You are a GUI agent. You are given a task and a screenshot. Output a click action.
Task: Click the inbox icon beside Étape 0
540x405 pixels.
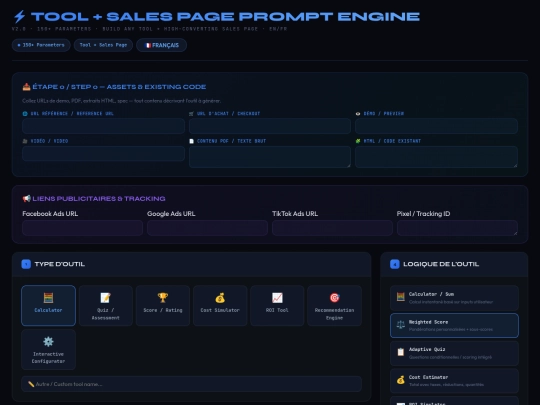point(27,87)
